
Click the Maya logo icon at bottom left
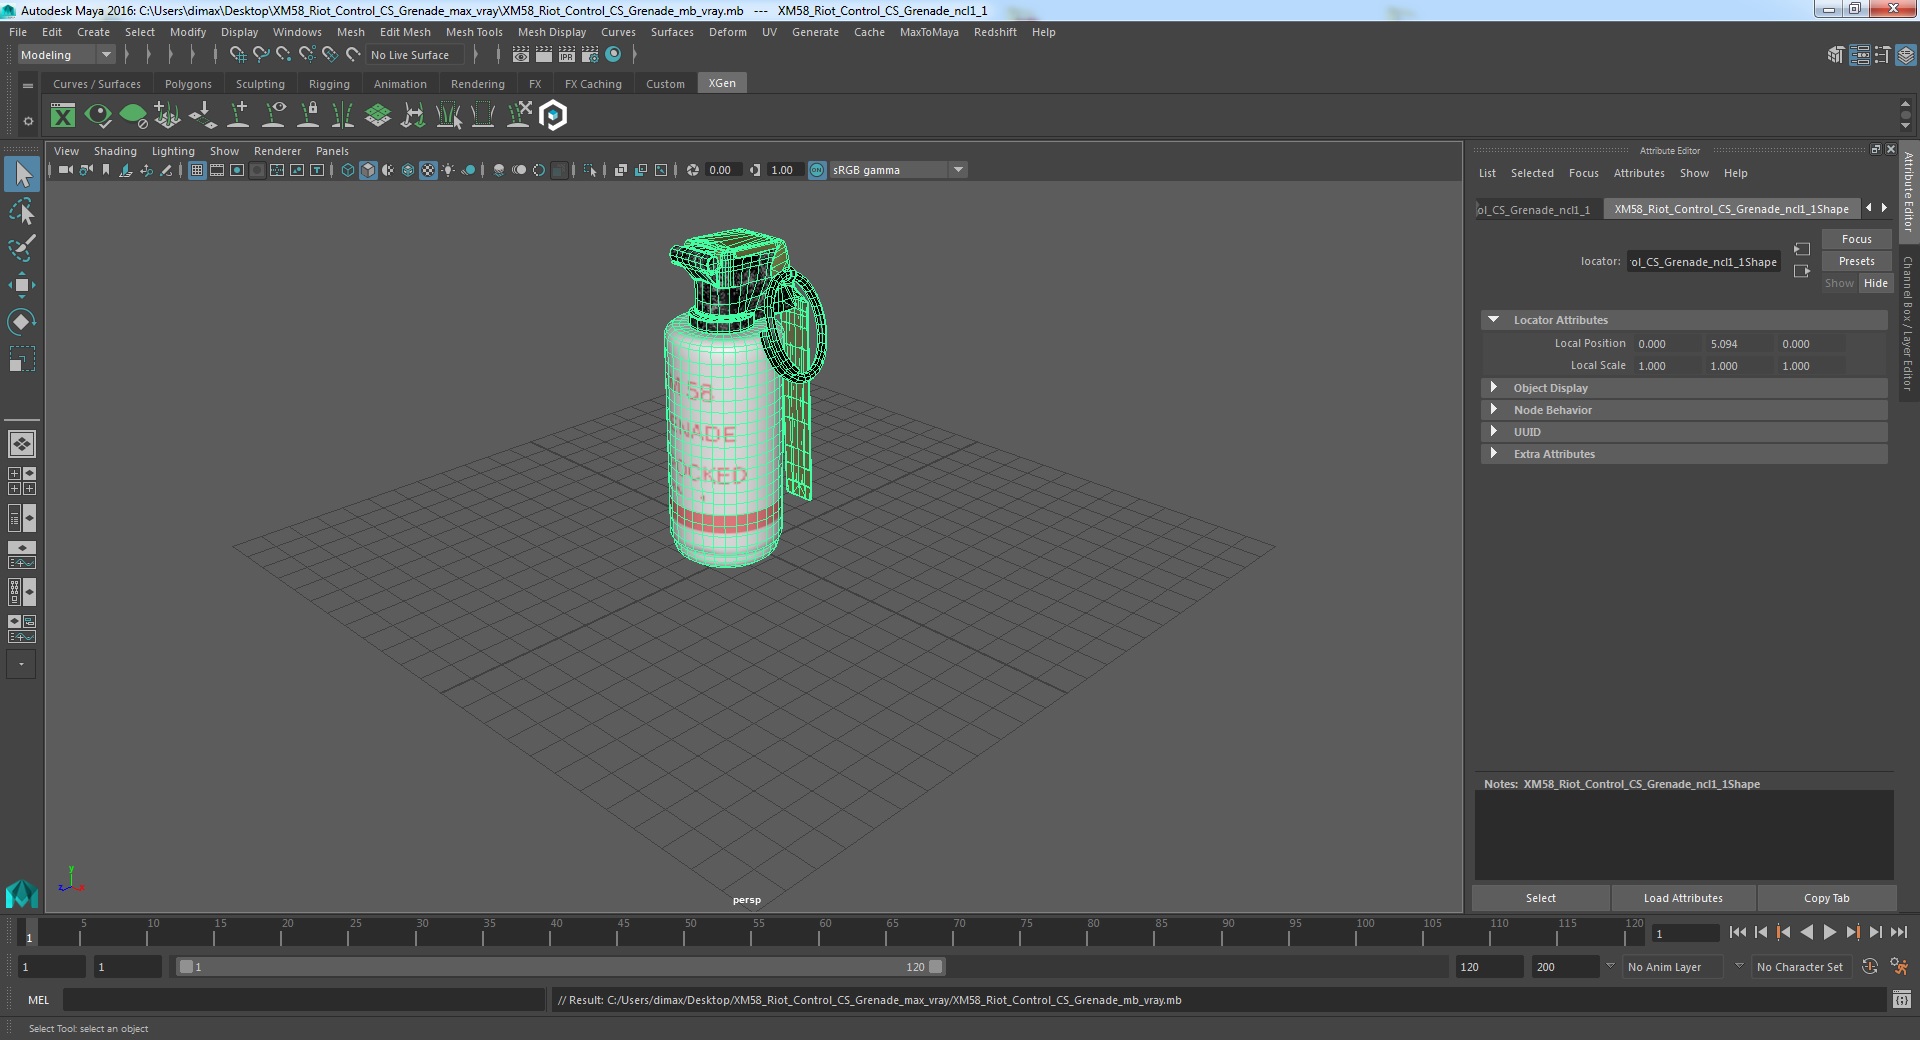tap(21, 893)
